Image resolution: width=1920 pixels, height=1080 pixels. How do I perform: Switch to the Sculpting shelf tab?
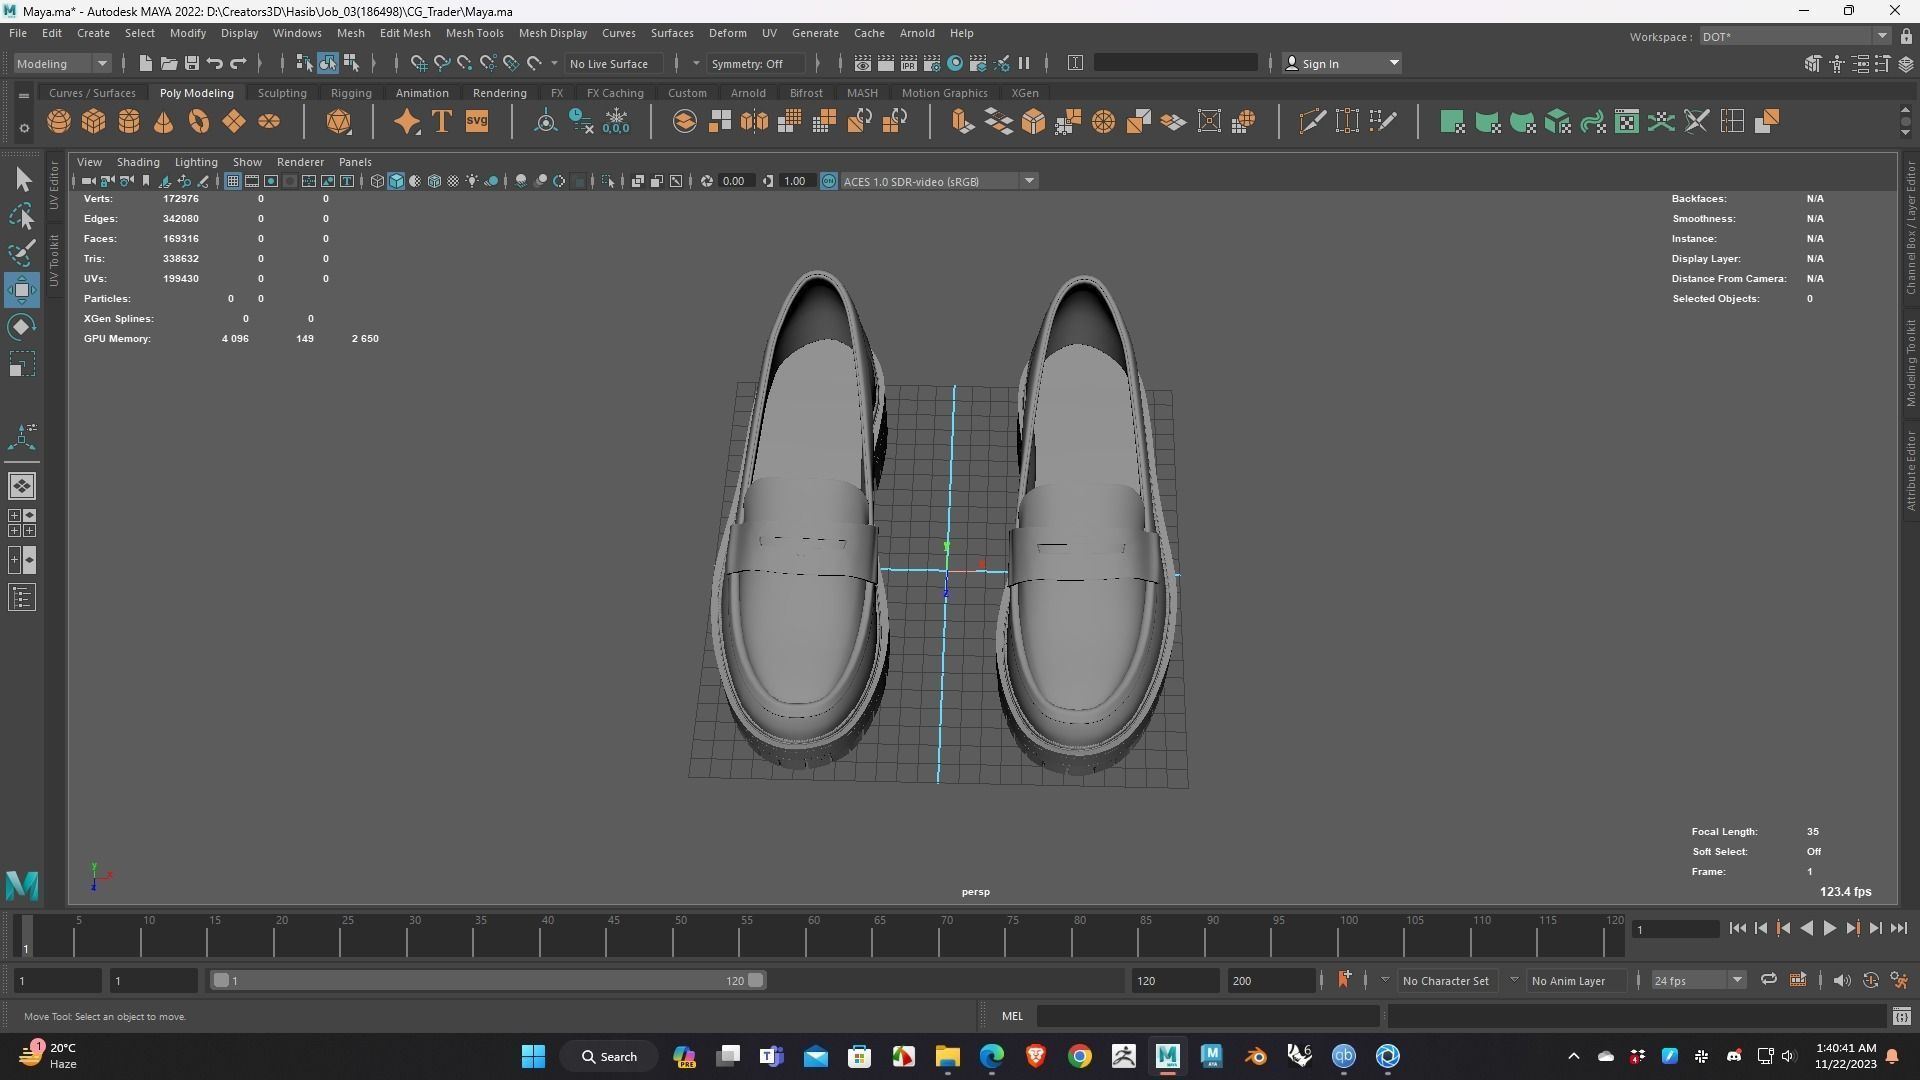[282, 93]
